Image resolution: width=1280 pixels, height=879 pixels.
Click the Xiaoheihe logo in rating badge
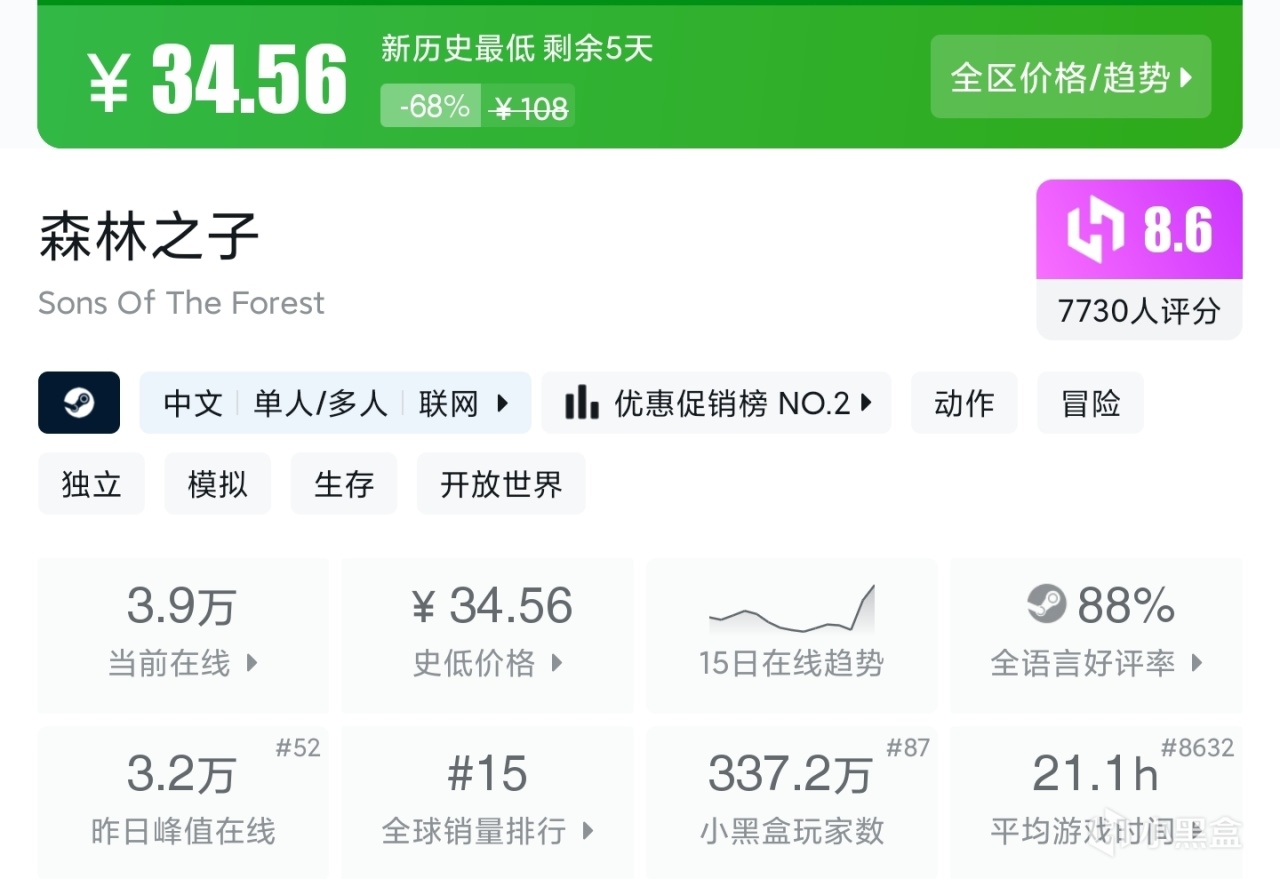tap(1096, 230)
